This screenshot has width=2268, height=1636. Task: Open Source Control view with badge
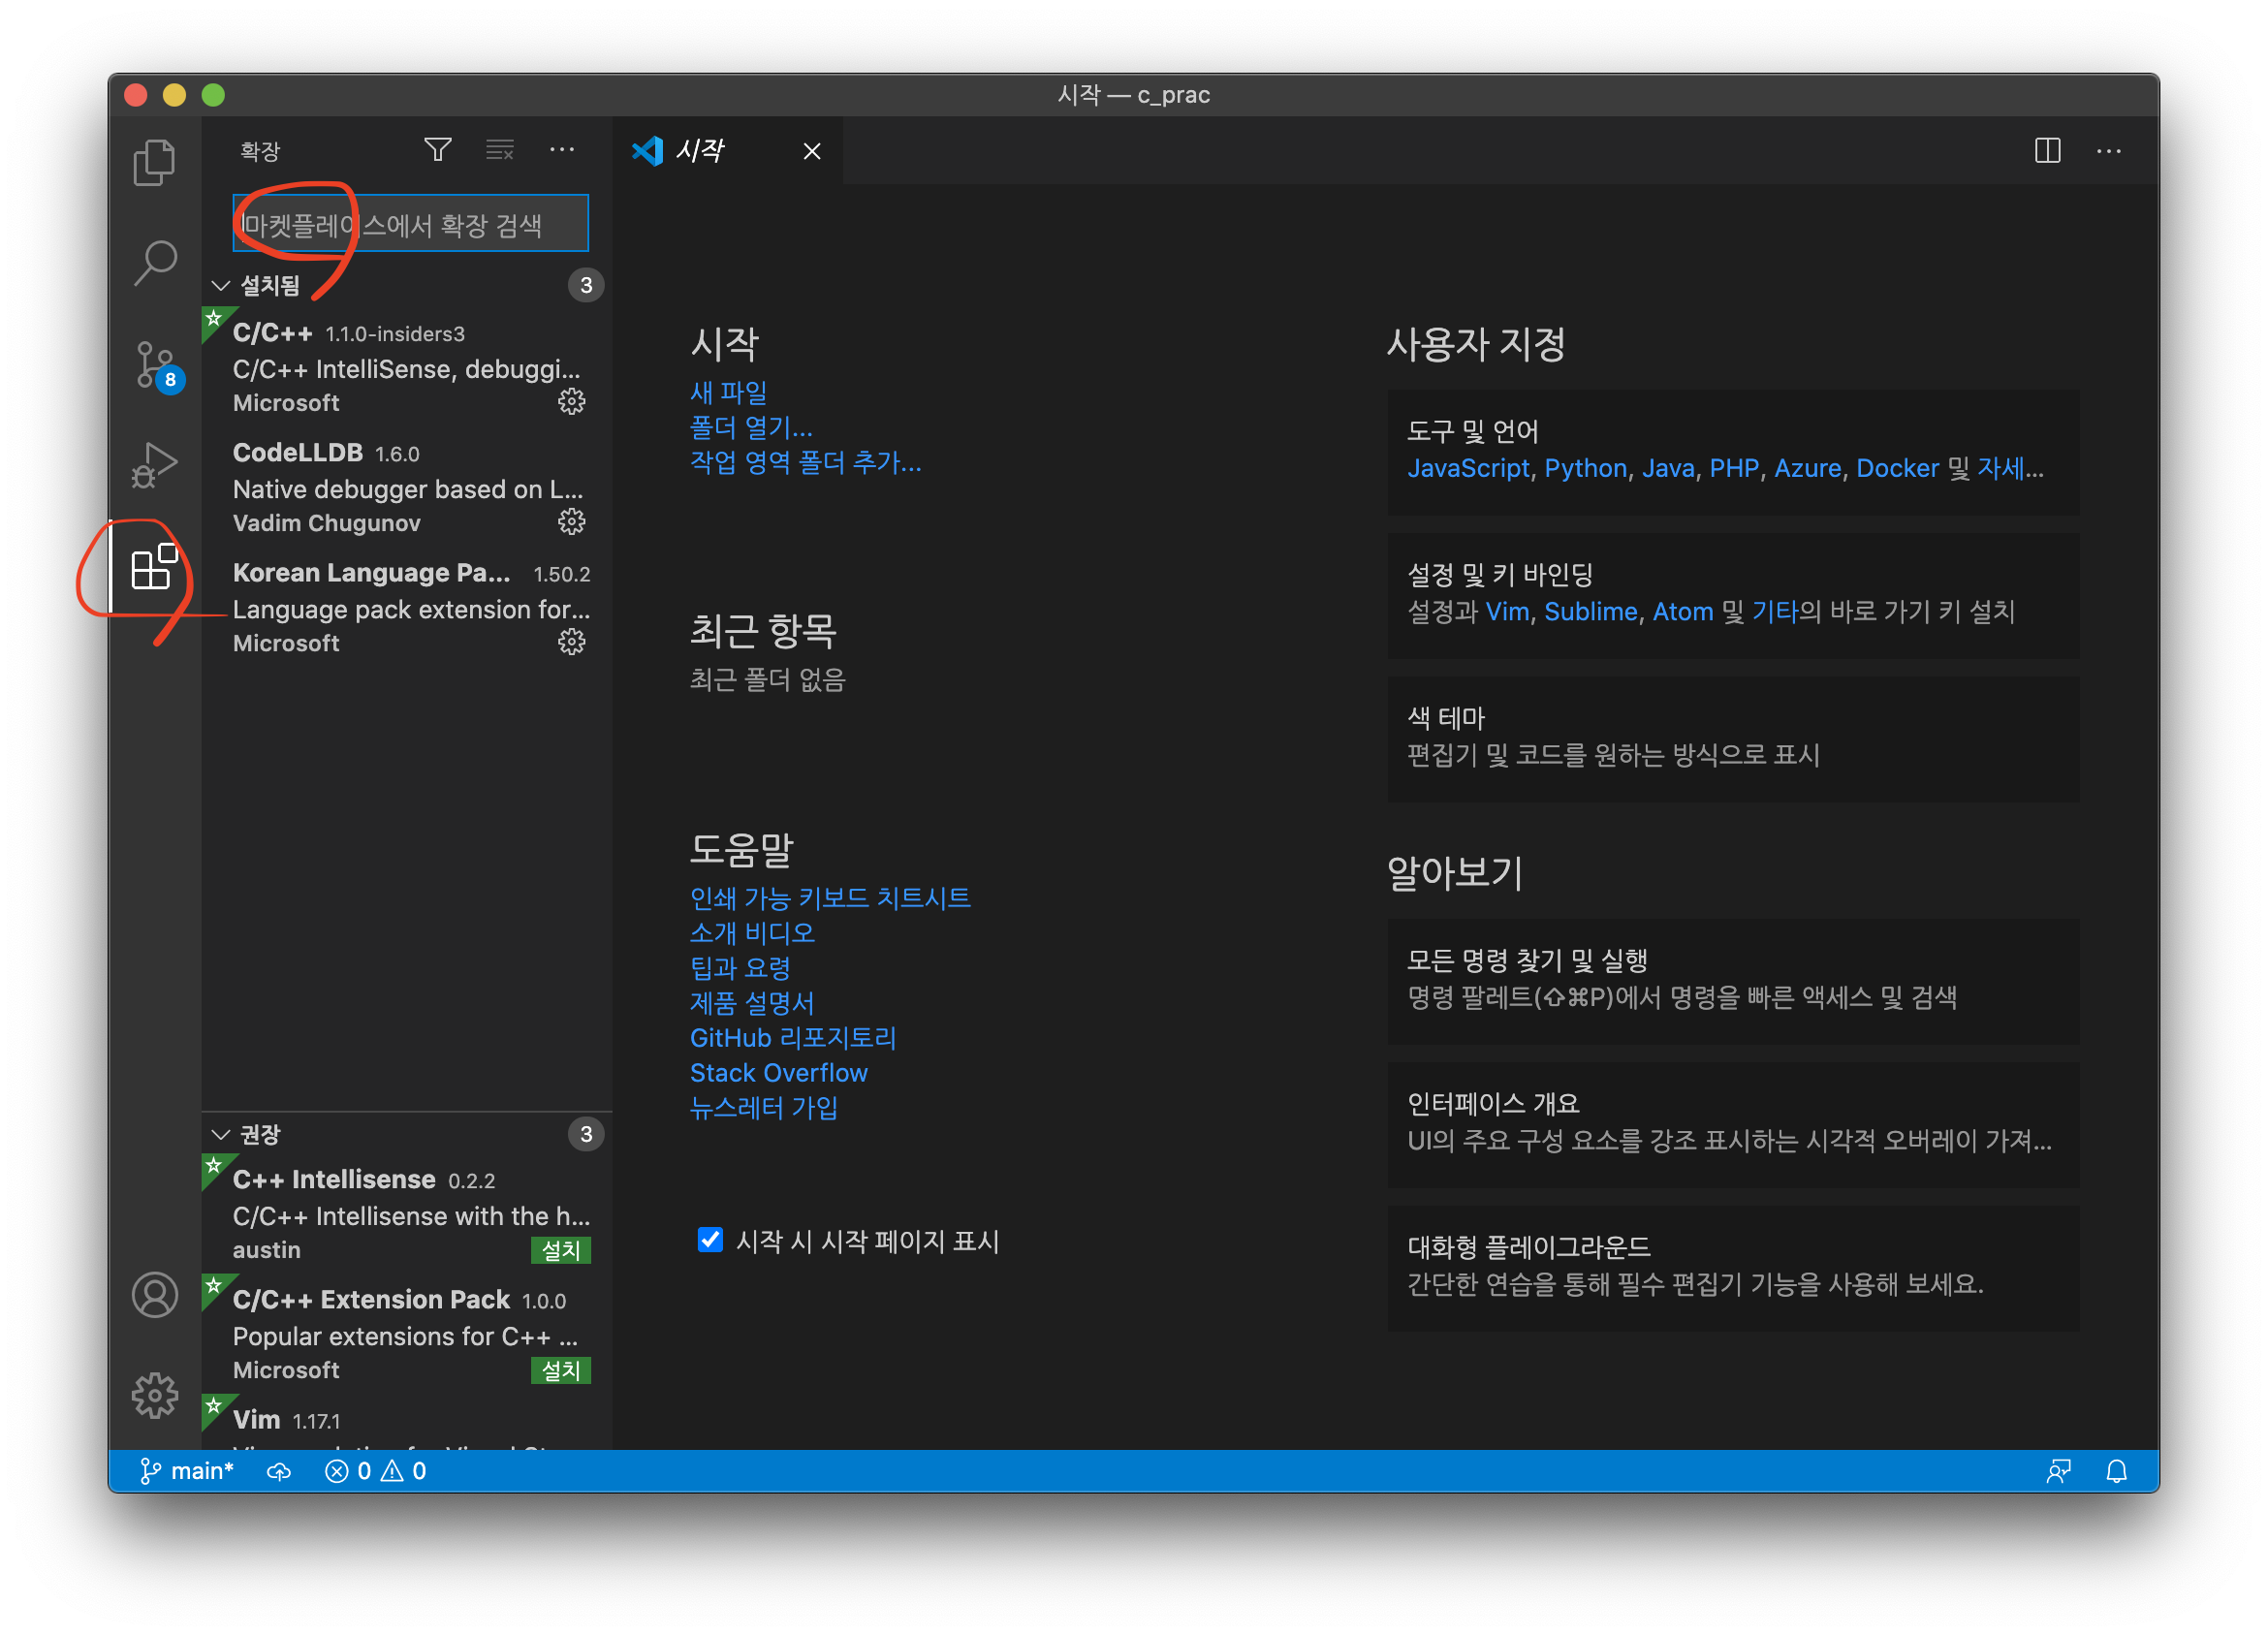[154, 365]
